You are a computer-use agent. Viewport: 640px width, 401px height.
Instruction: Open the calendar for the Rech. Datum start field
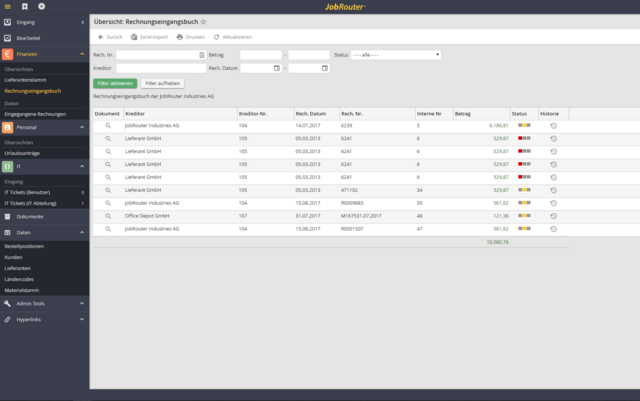pyautogui.click(x=277, y=68)
